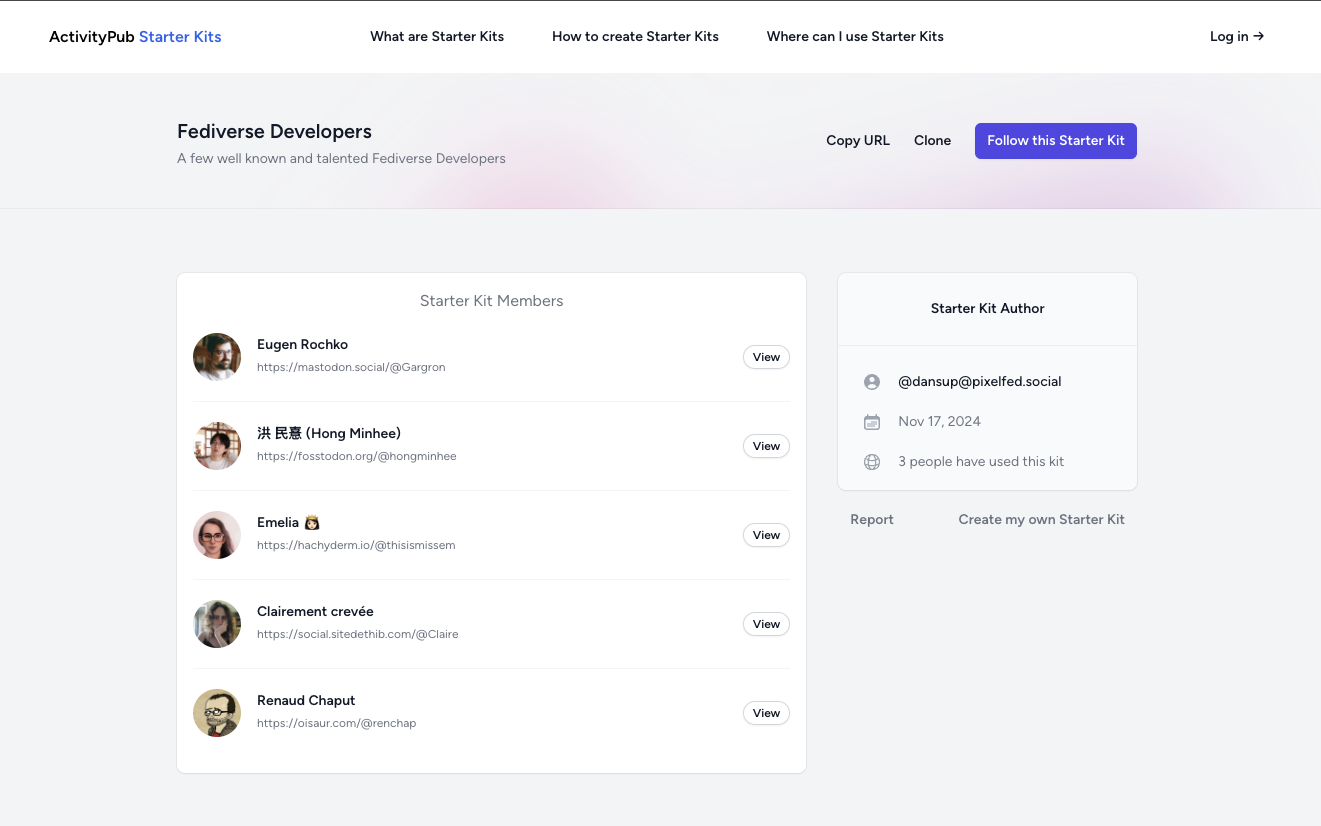
Task: View Hong Minhee's profile
Action: point(766,446)
